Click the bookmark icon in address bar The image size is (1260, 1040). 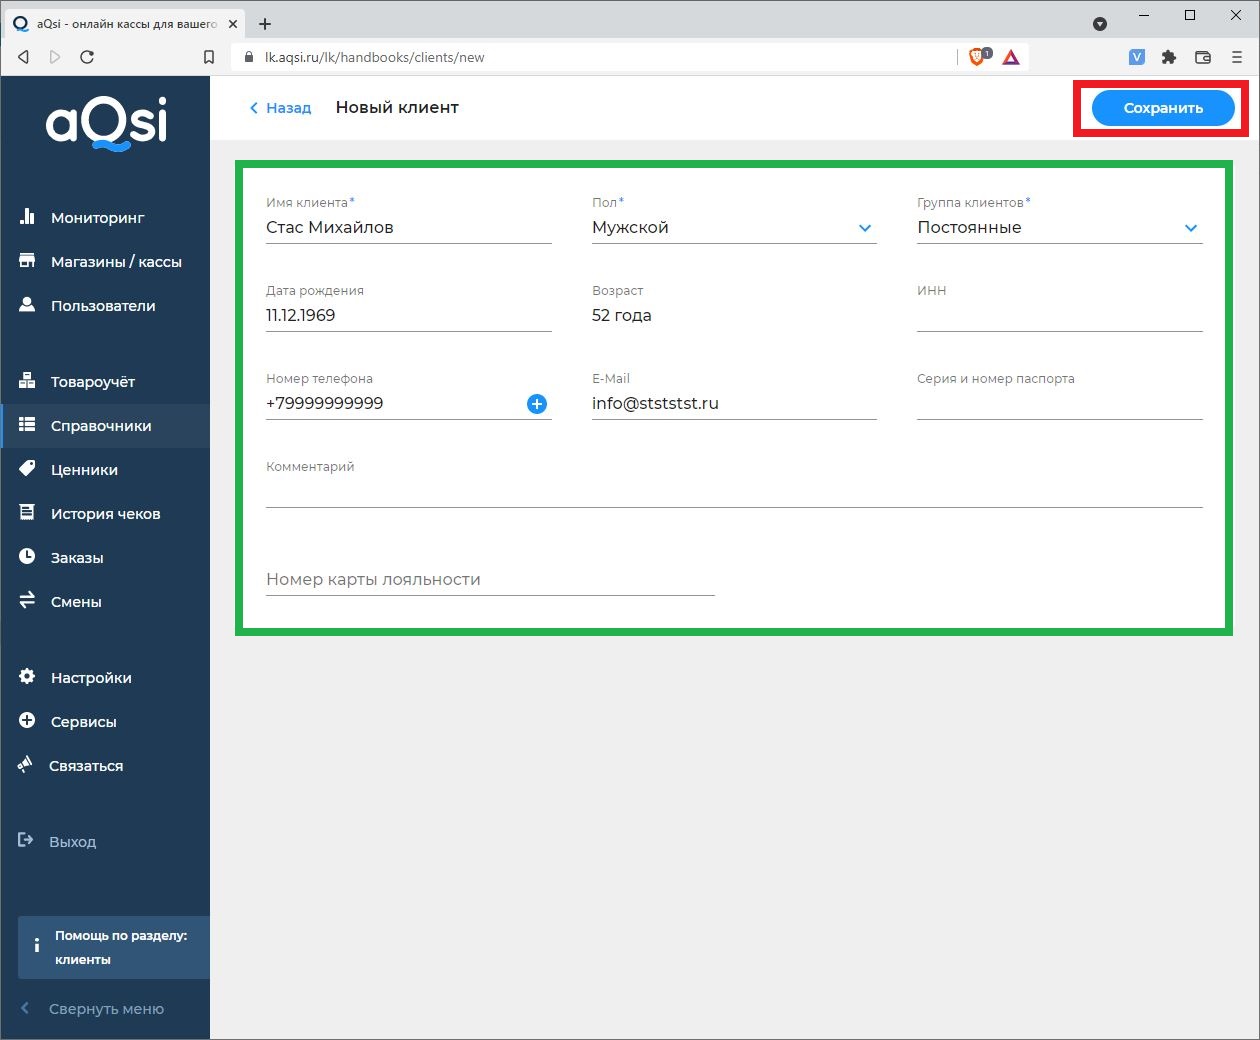209,57
